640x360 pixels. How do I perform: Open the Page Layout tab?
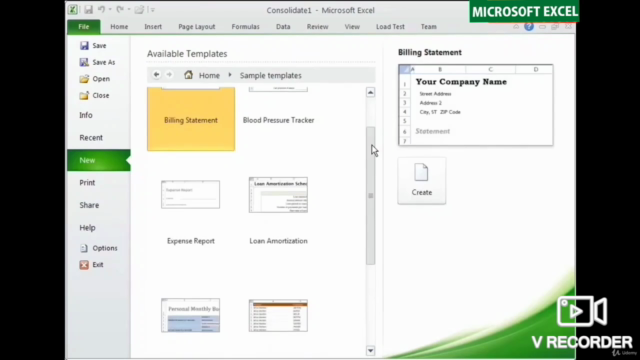point(197,27)
